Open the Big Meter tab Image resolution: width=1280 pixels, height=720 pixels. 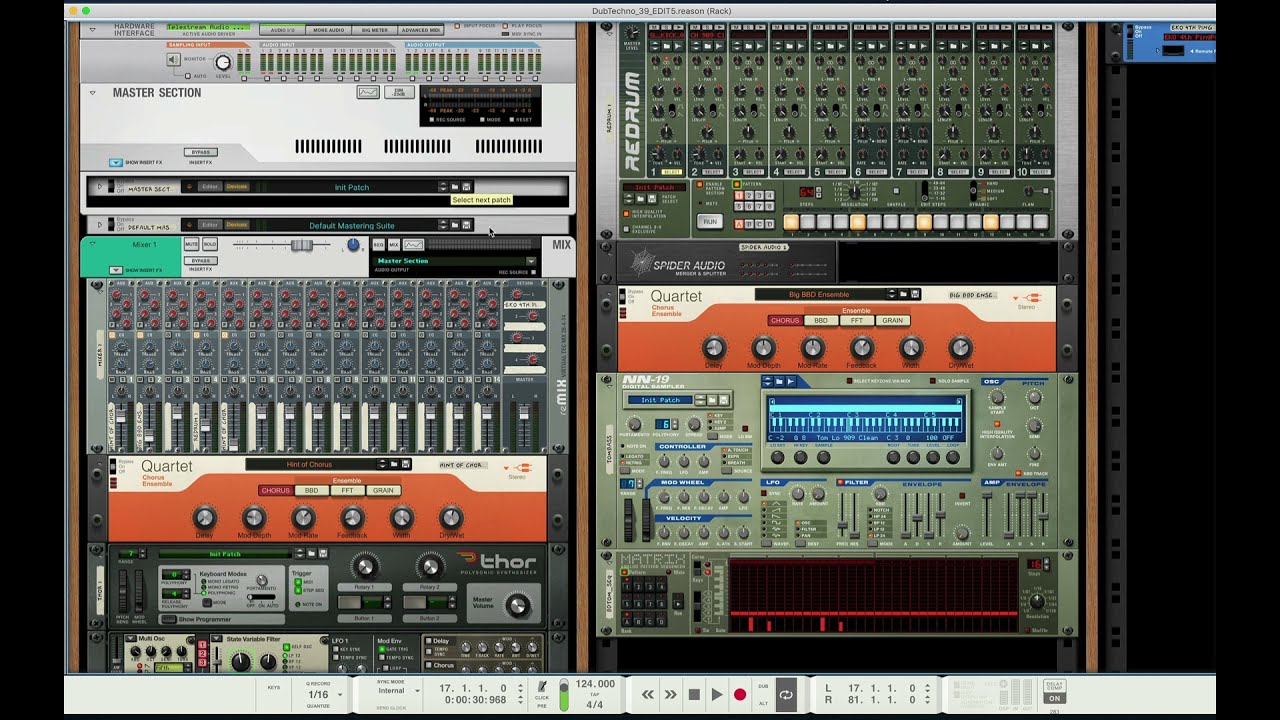pos(374,30)
